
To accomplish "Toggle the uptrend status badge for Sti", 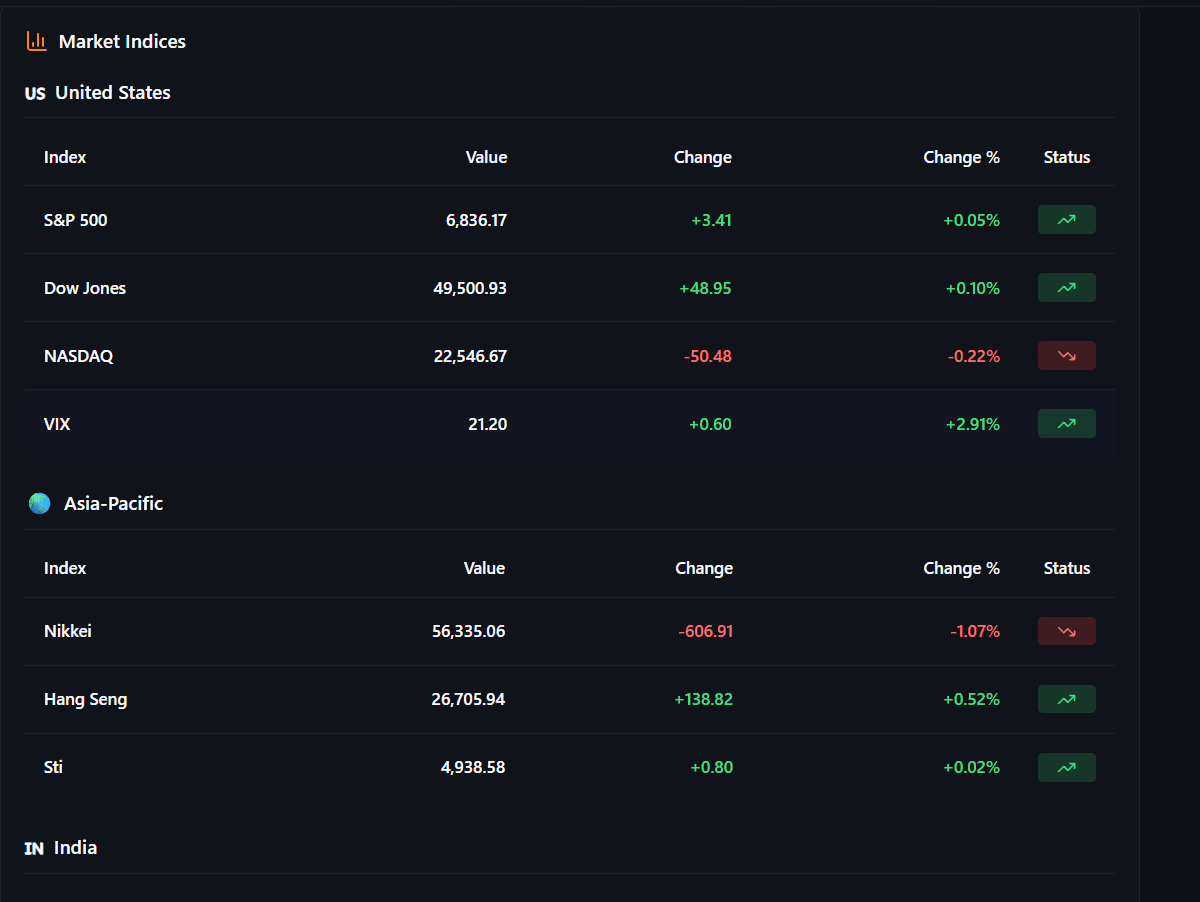I will pos(1066,767).
